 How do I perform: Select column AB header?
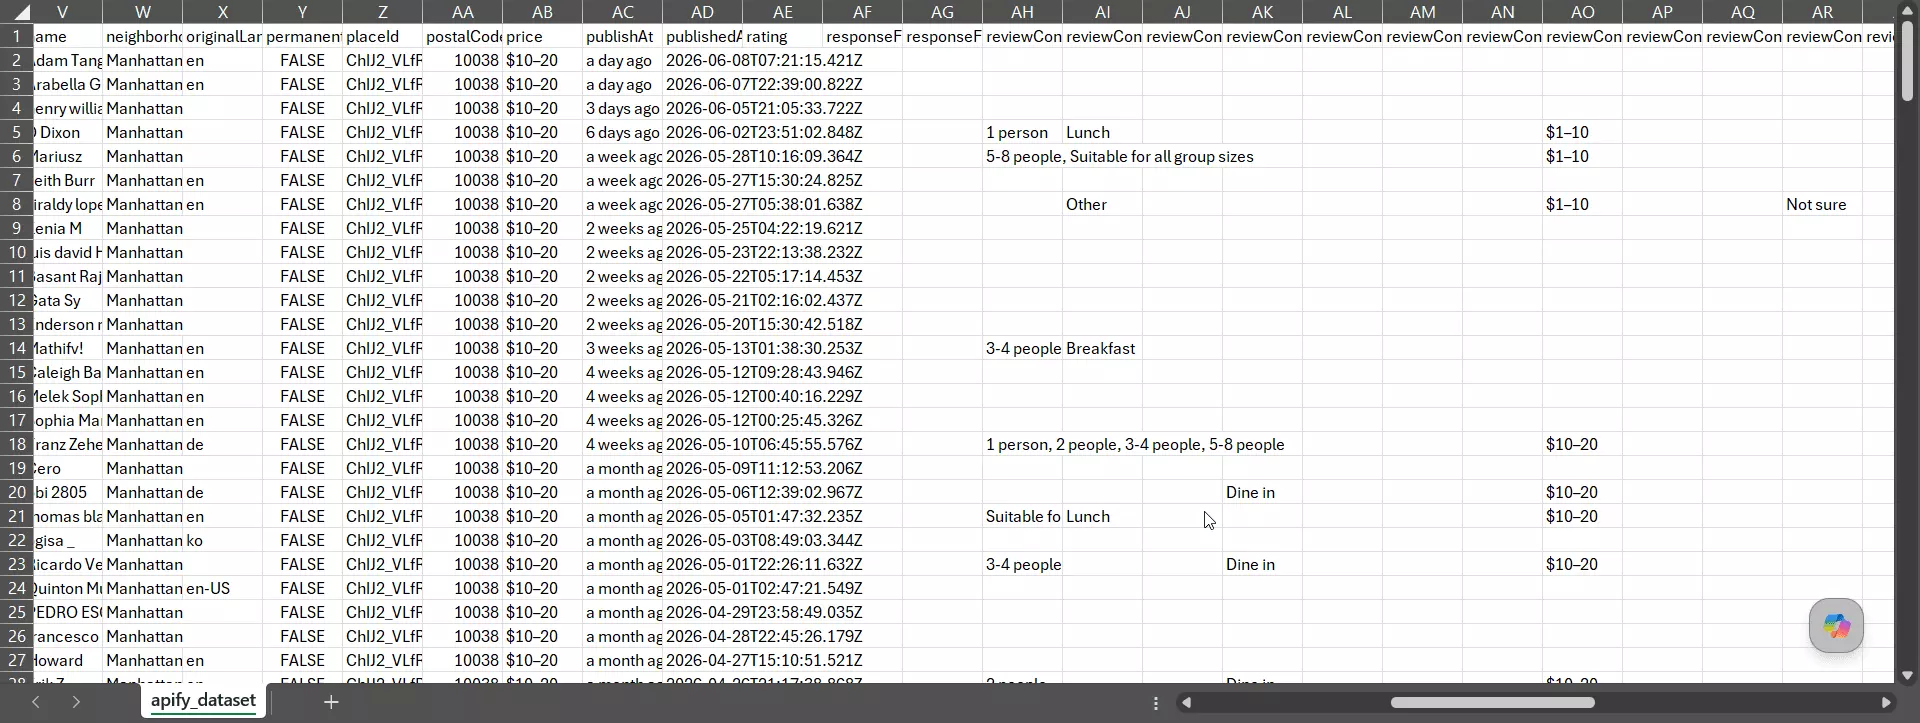click(543, 12)
